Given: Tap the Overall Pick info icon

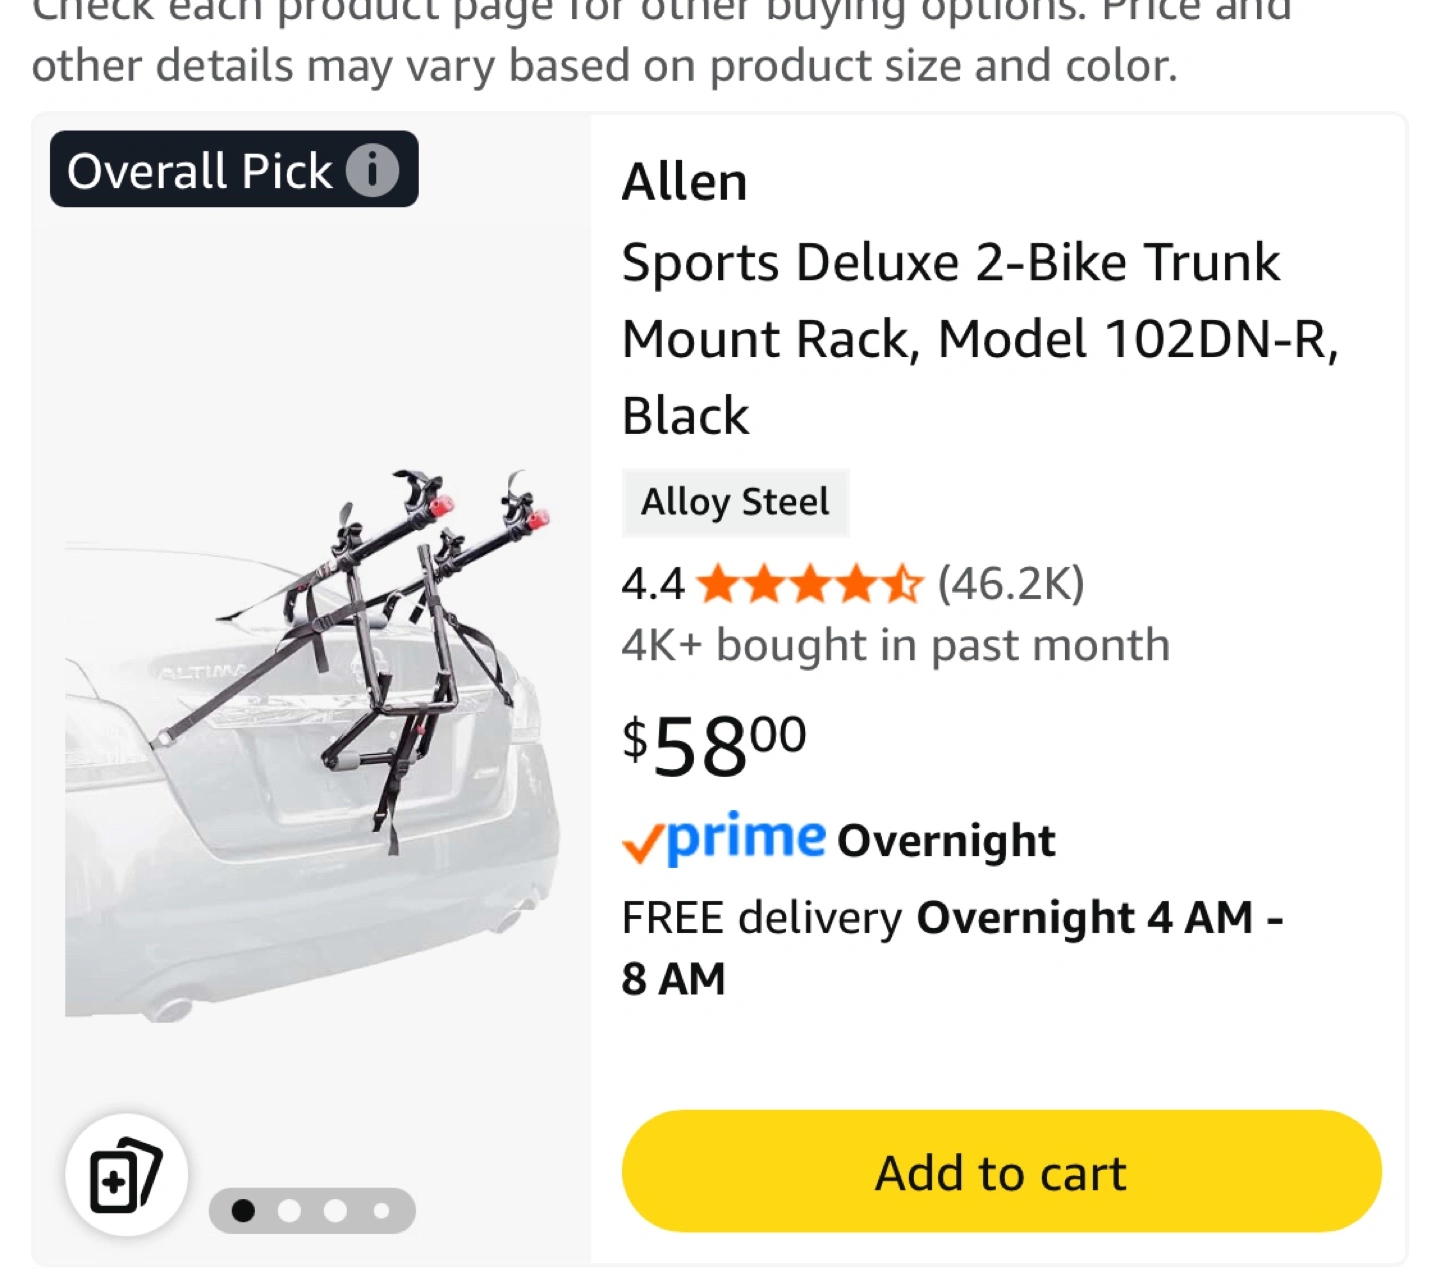Looking at the screenshot, I should pyautogui.click(x=372, y=171).
